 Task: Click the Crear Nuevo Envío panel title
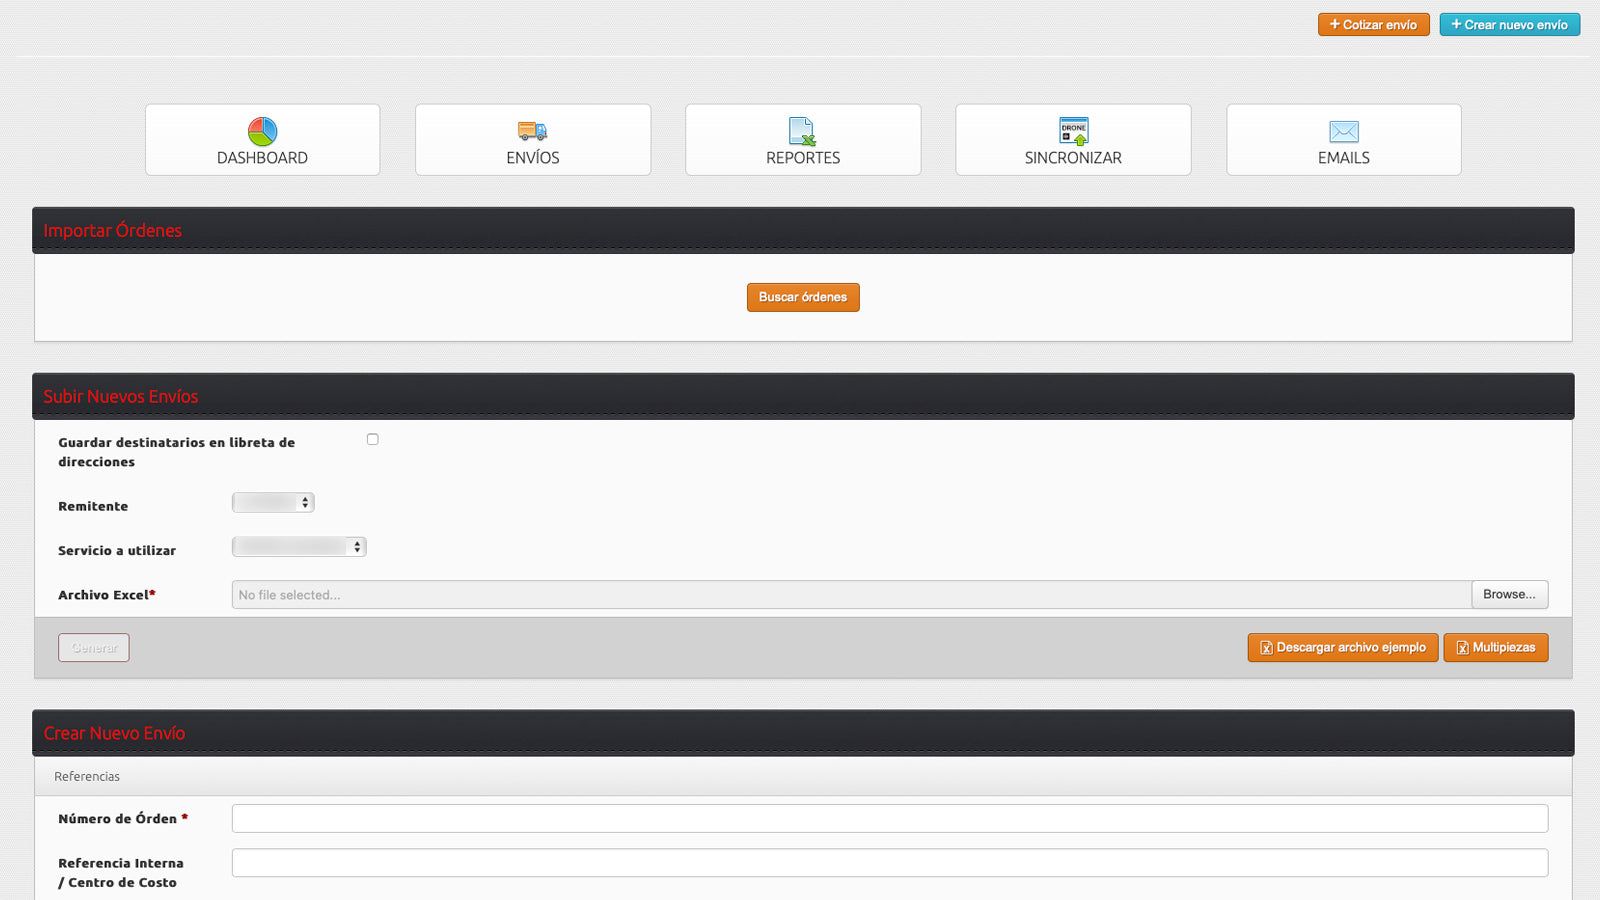point(114,734)
